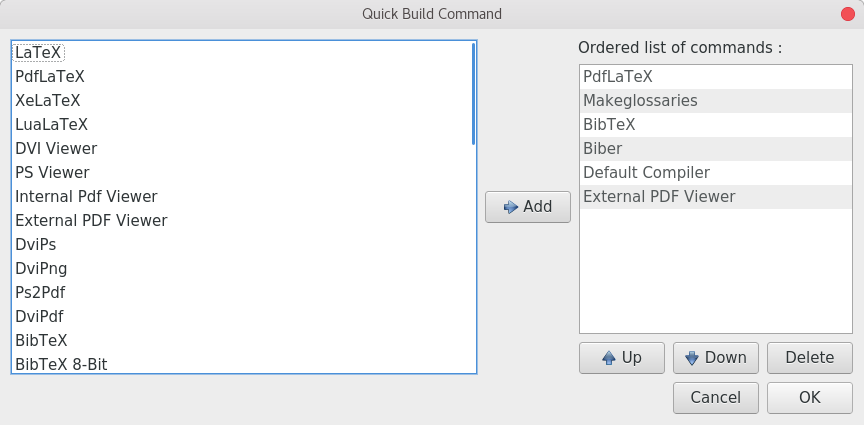This screenshot has height=425, width=864.
Task: Confirm with the OK button
Action: (809, 397)
